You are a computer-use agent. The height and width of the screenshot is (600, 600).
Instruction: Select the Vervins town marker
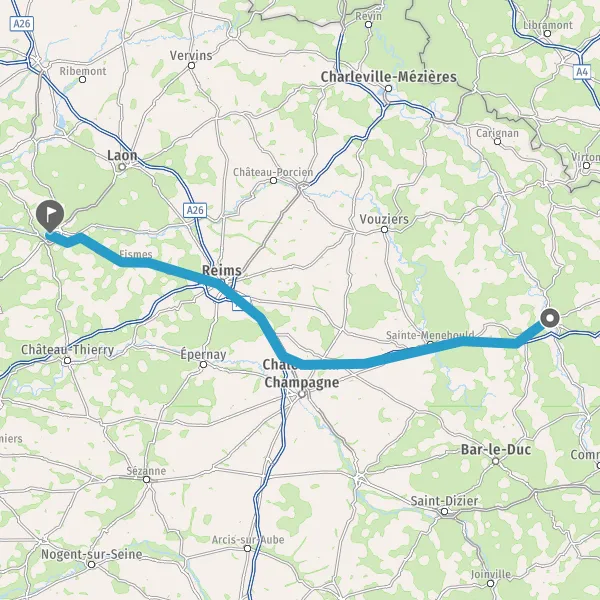point(191,65)
